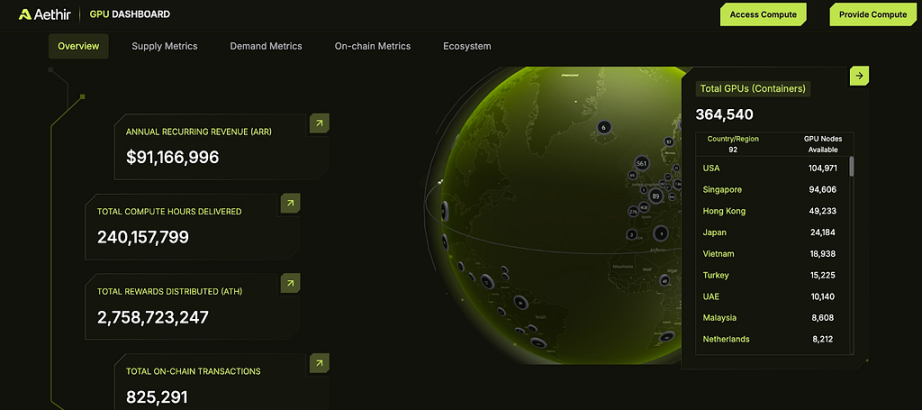Click the Total GPUs (Containers) label
This screenshot has width=922, height=410.
click(753, 89)
